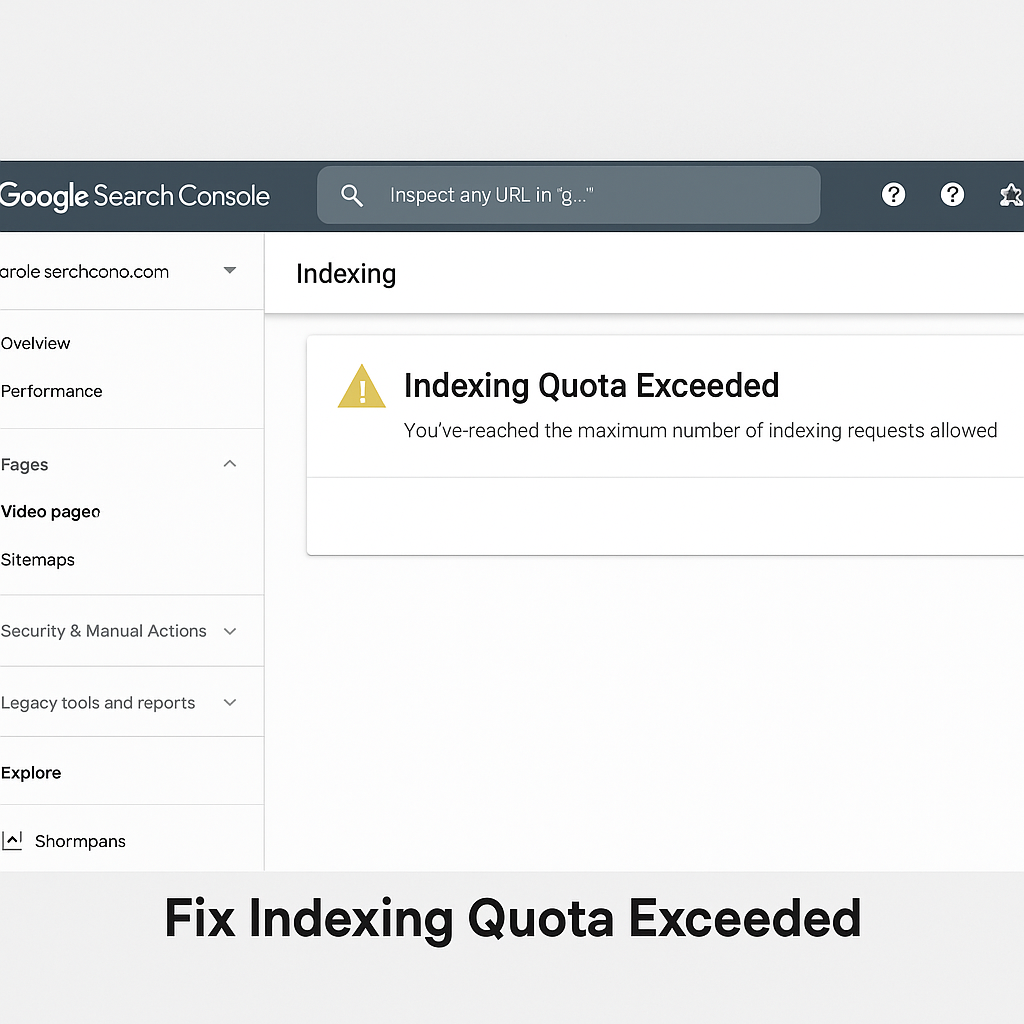This screenshot has width=1024, height=1024.
Task: Click the warning triangle on the quota alert
Action: pyautogui.click(x=361, y=385)
